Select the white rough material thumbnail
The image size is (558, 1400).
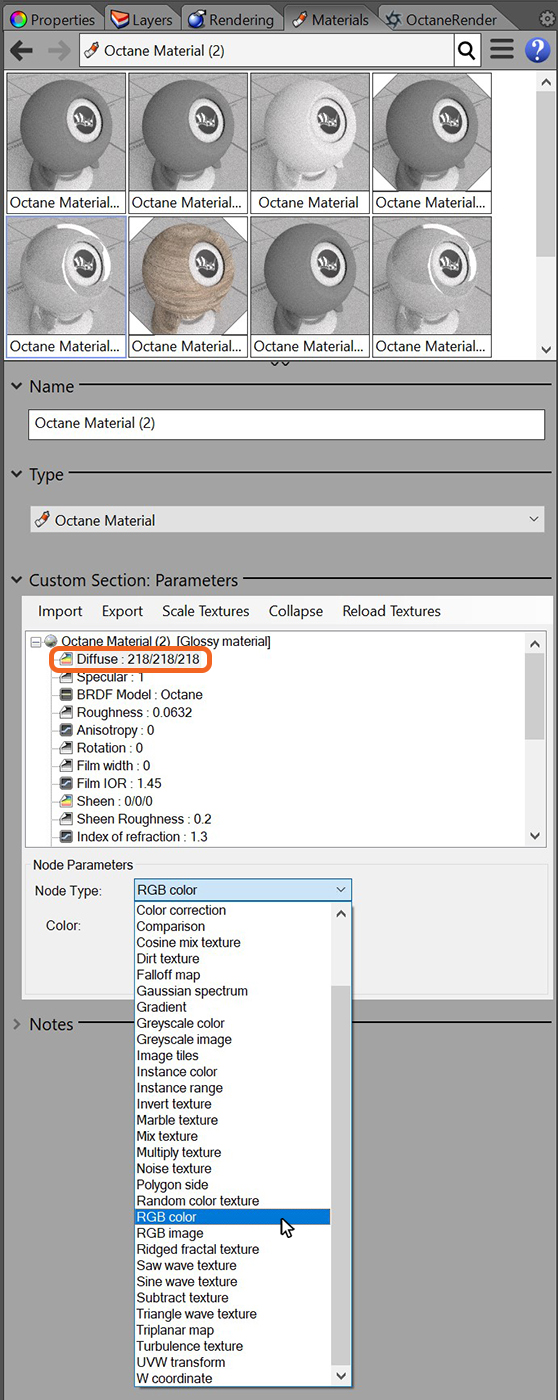[x=310, y=141]
